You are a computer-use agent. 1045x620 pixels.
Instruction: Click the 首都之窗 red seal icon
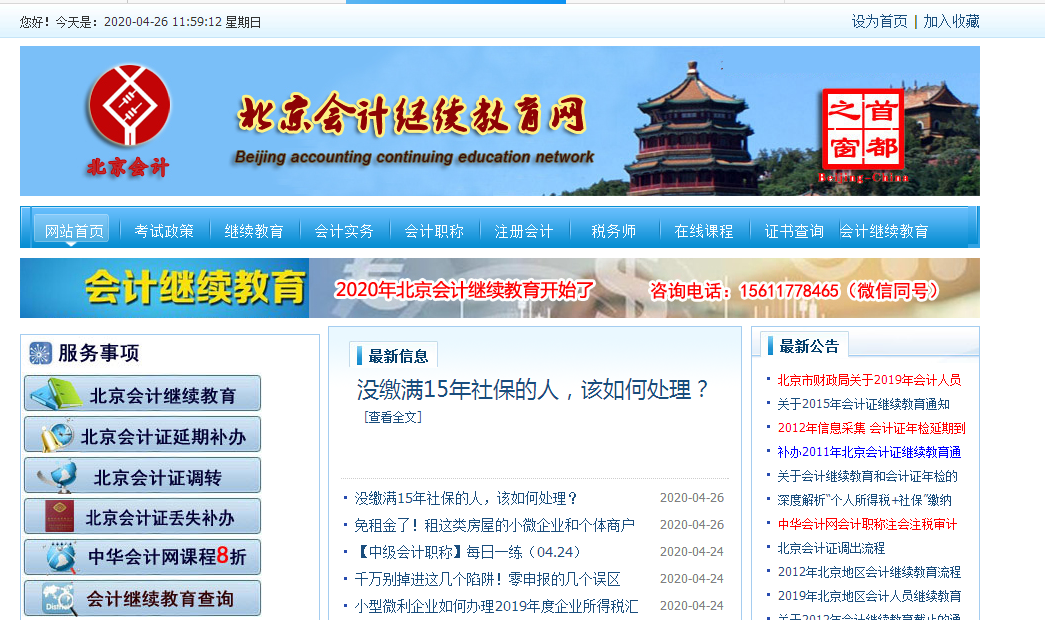862,130
